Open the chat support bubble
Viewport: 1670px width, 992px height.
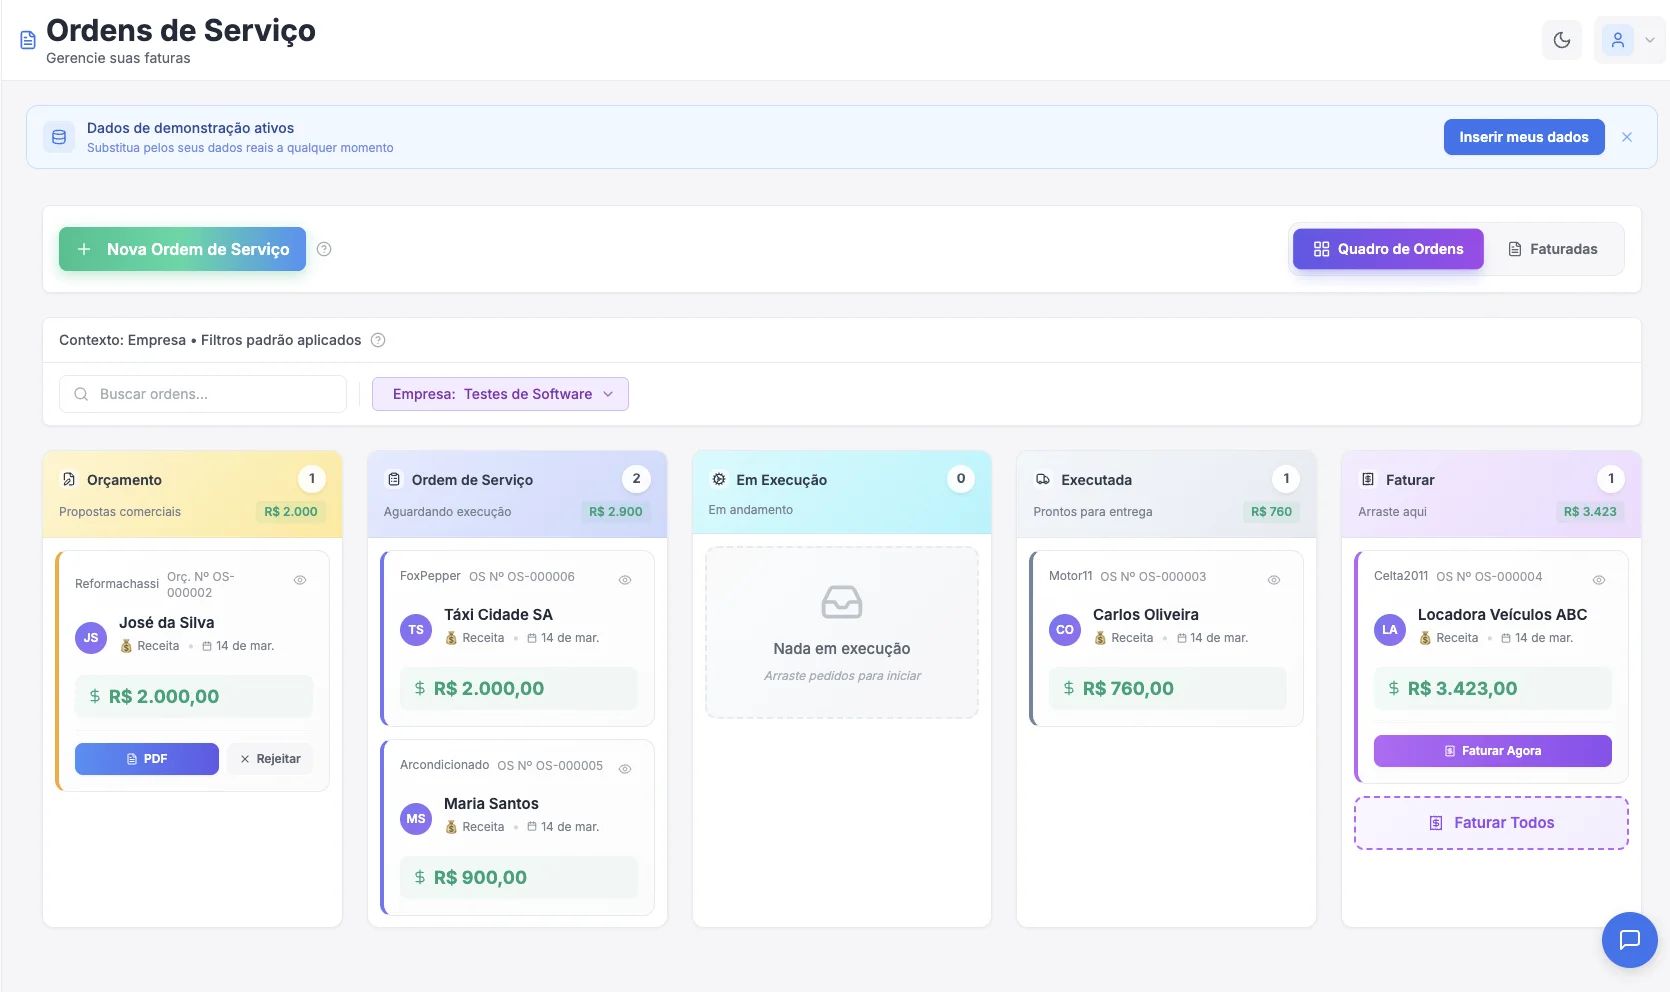coord(1629,939)
